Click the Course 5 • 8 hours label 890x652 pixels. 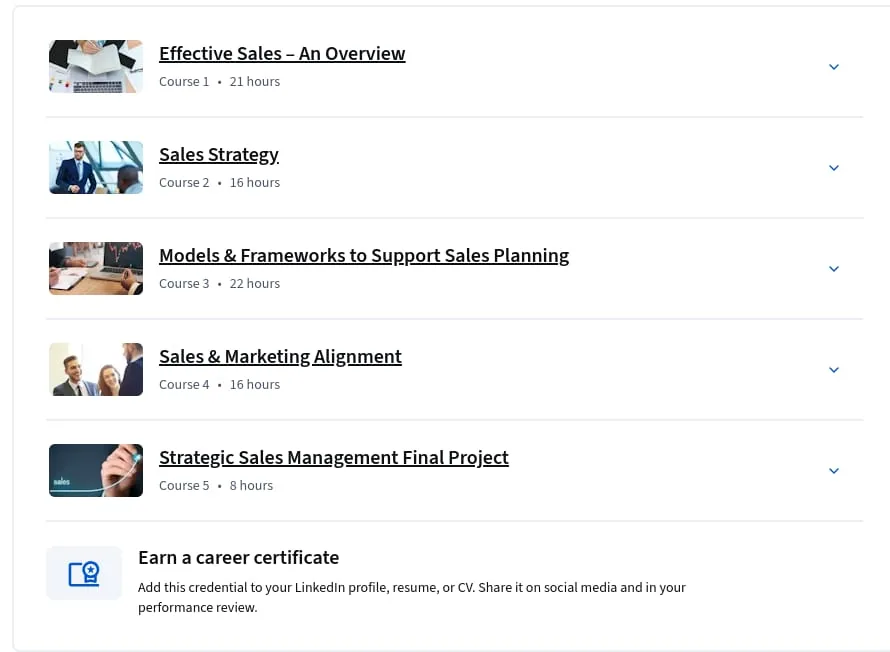216,486
